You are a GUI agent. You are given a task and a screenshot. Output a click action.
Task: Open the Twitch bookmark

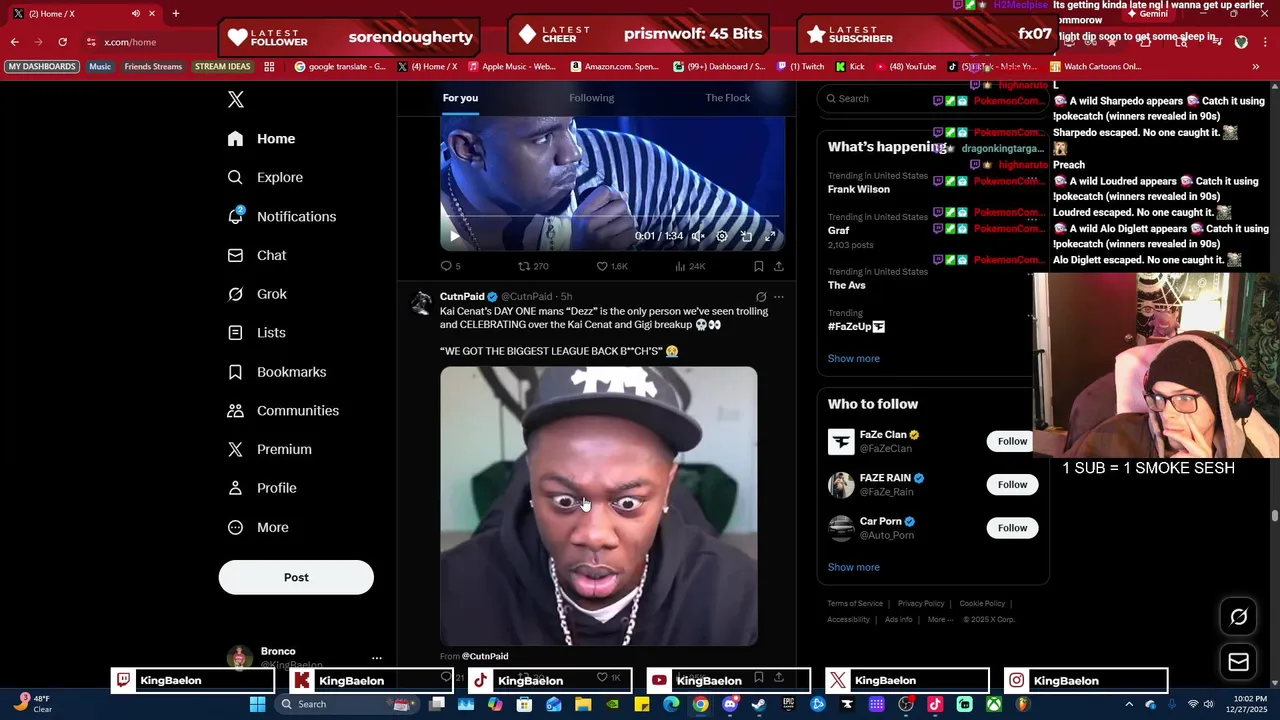tap(799, 67)
